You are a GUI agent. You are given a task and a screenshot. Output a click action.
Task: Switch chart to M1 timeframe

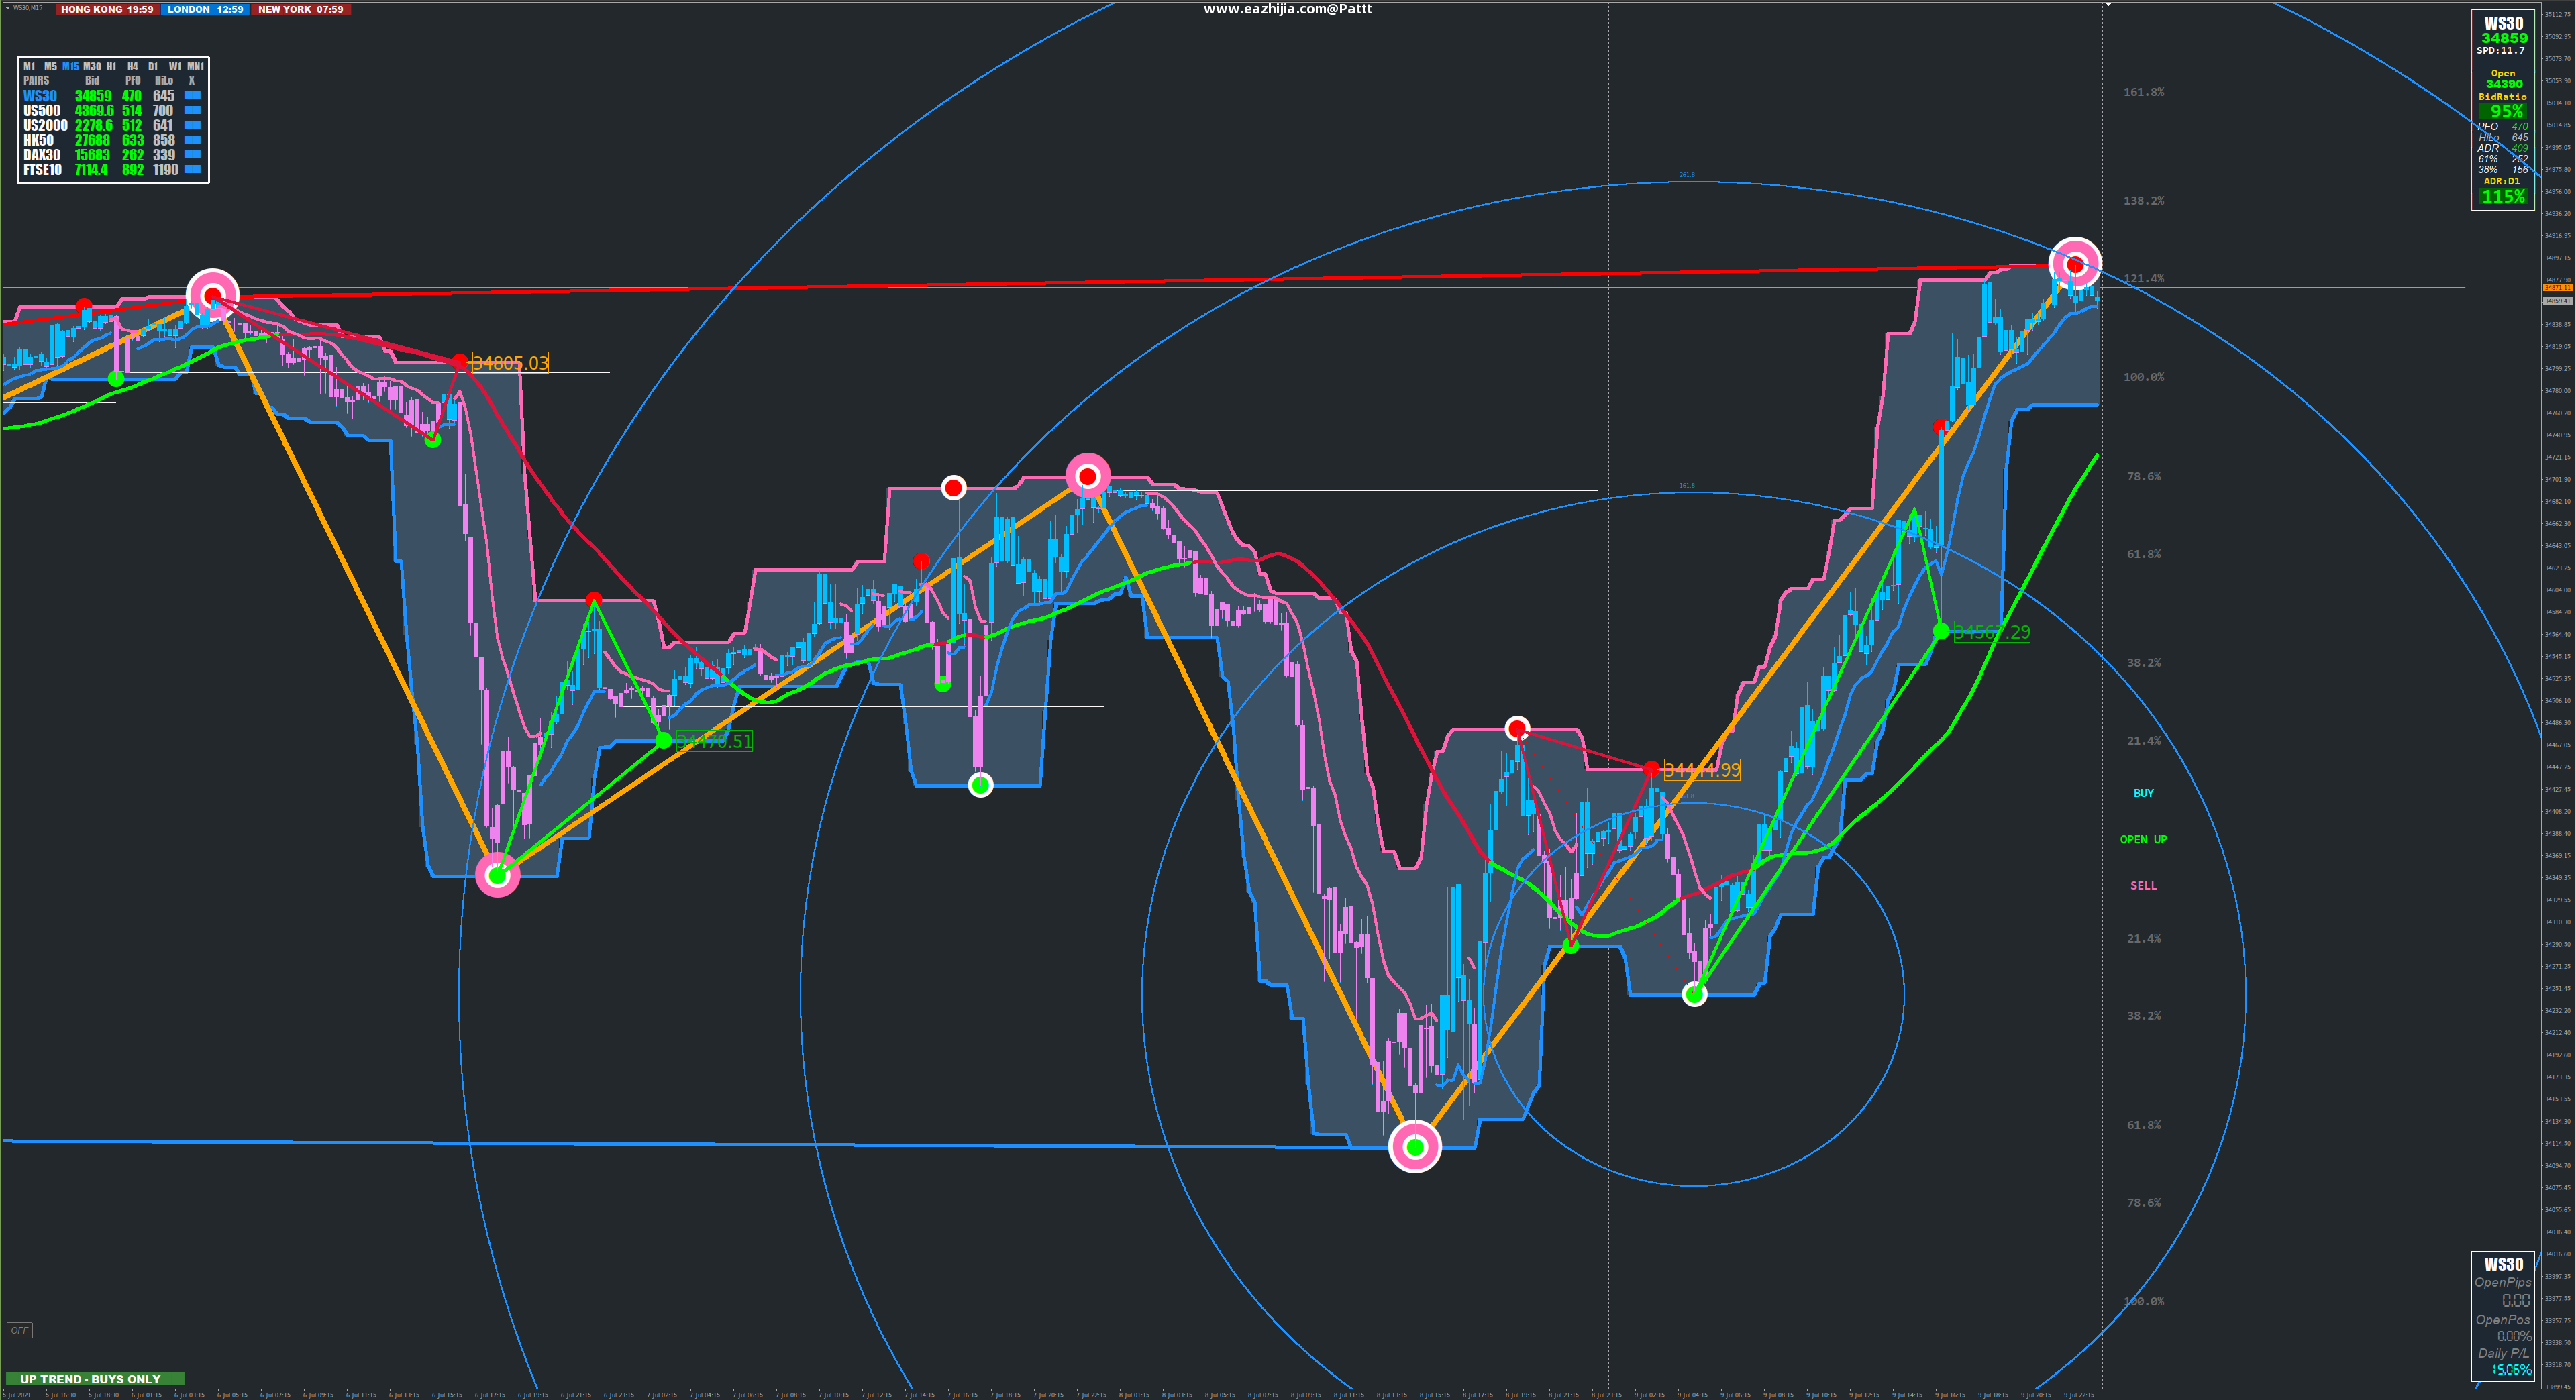pos(29,67)
